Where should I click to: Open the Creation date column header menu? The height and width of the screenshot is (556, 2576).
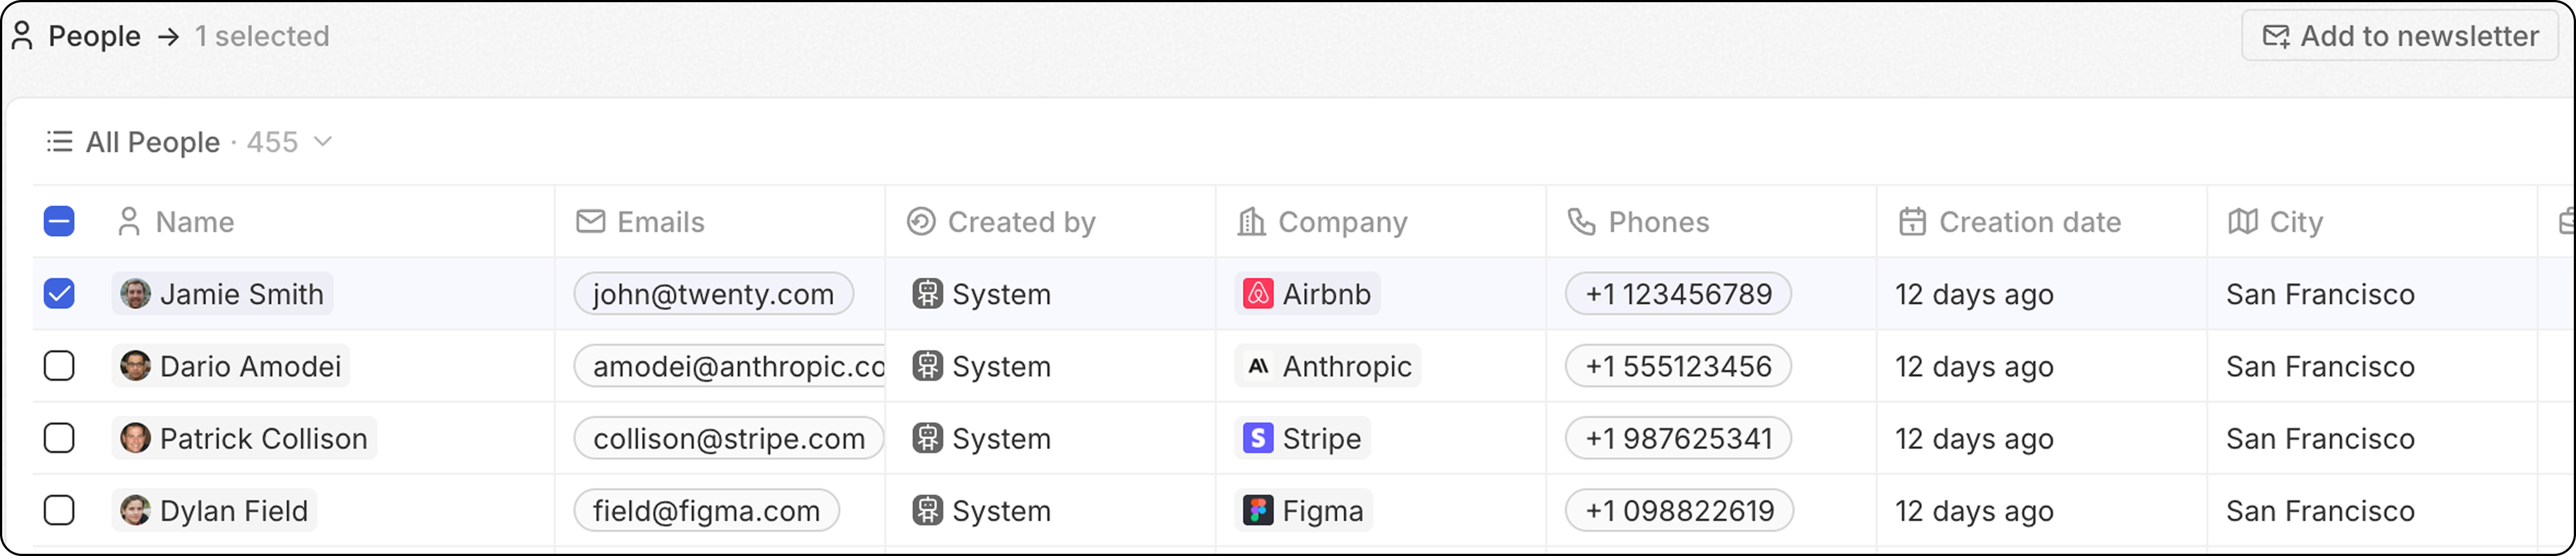2028,222
